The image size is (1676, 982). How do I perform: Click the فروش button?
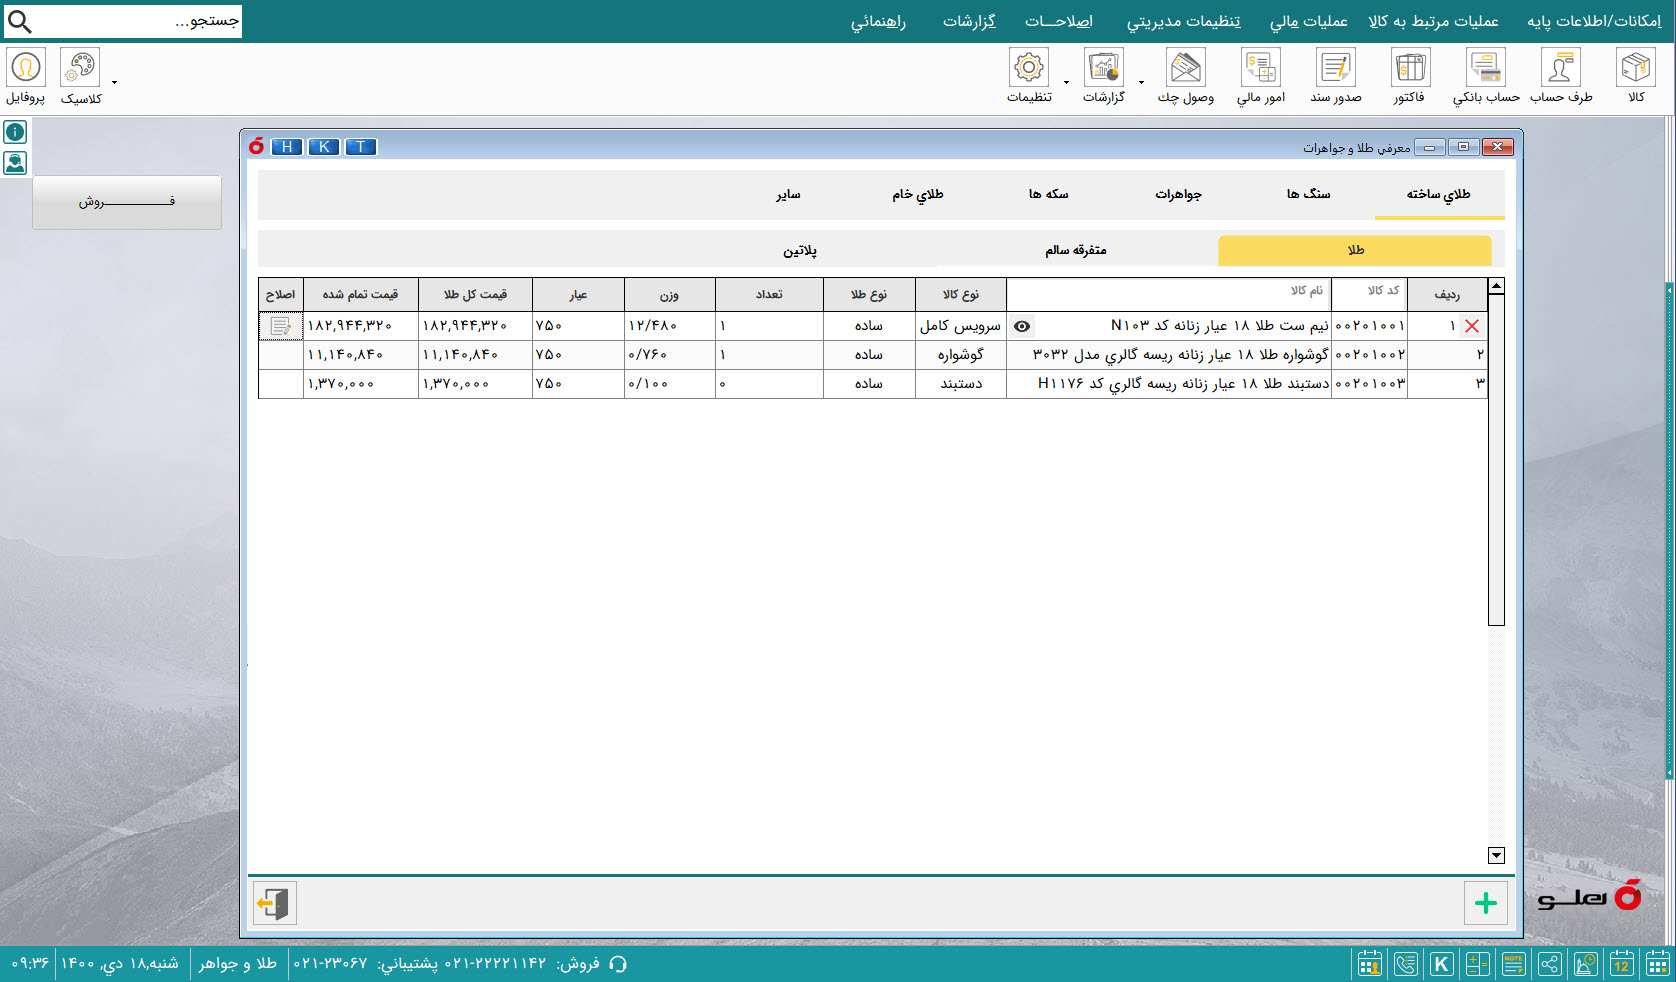127,202
